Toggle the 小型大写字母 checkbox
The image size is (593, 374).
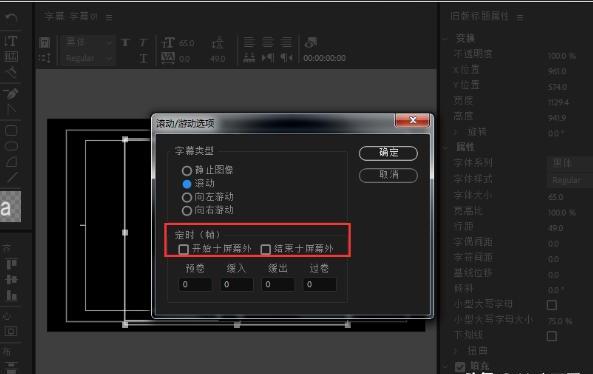point(552,305)
